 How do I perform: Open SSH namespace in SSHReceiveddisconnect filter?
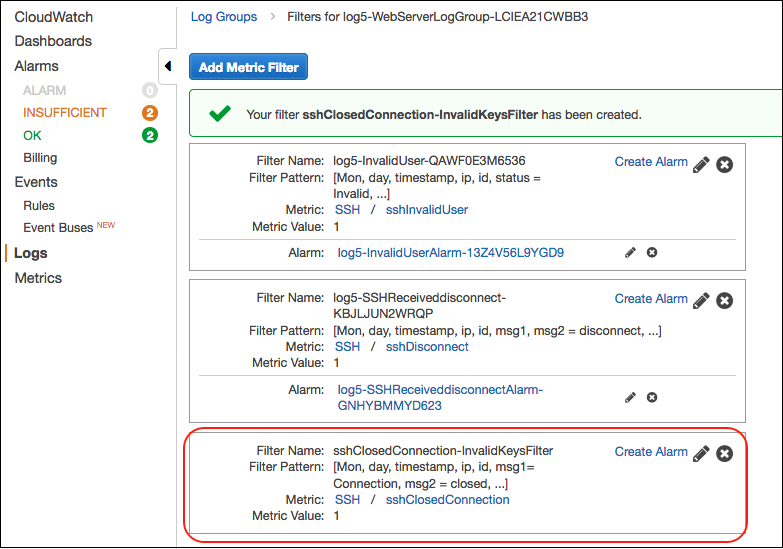pos(347,347)
